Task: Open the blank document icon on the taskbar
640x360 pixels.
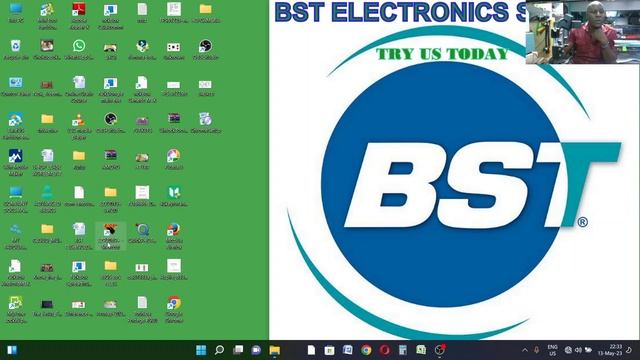Action: (x=311, y=350)
